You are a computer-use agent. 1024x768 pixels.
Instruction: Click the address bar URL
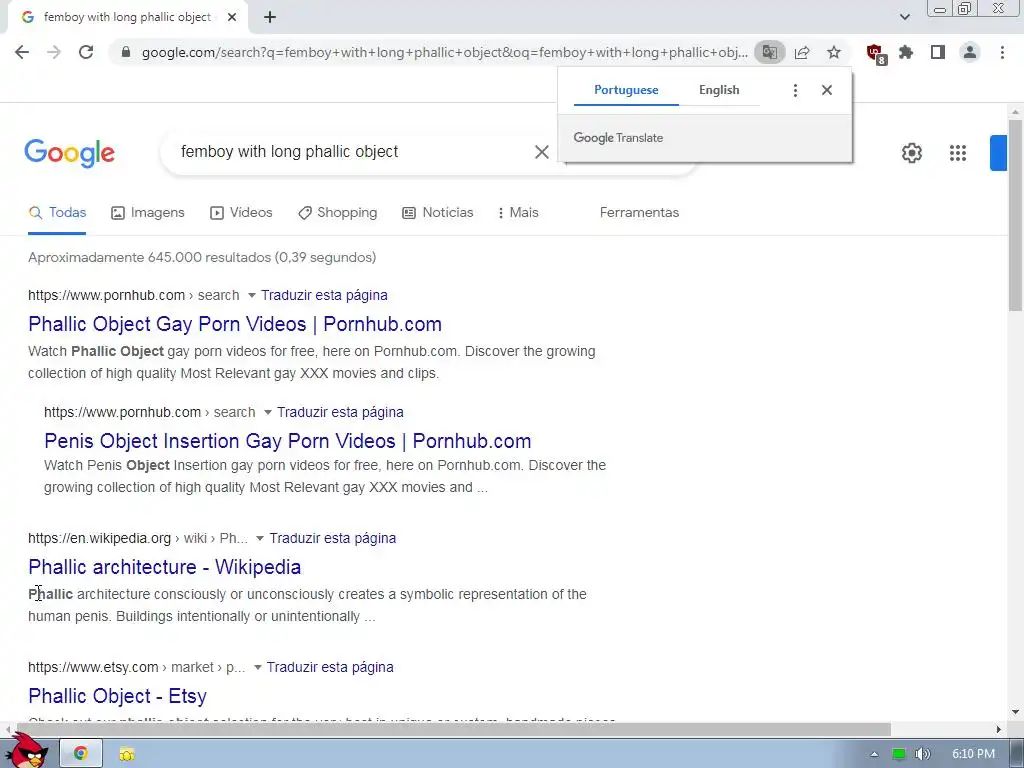click(x=444, y=52)
